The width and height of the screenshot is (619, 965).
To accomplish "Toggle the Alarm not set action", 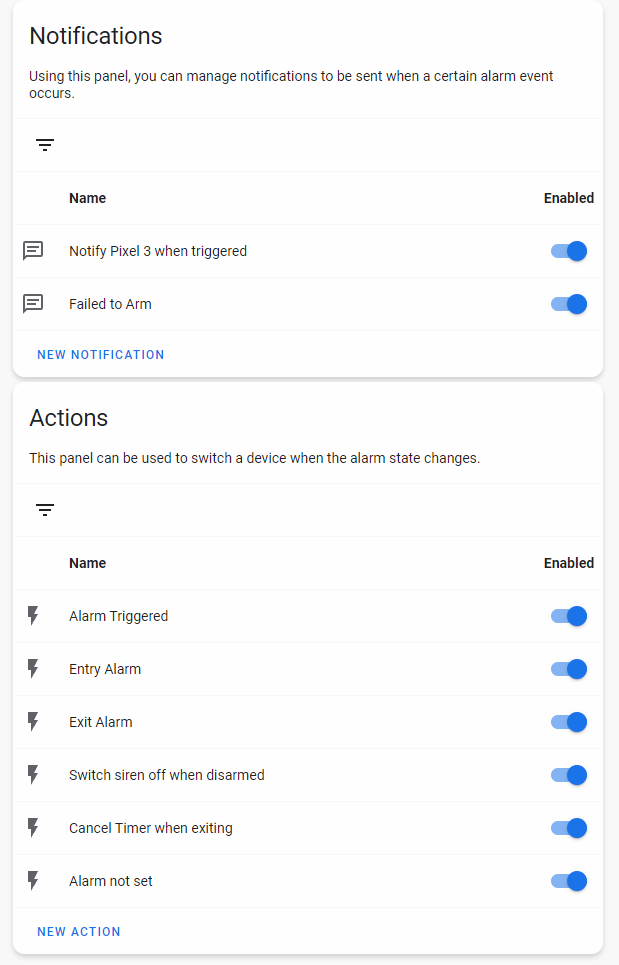I will (569, 881).
